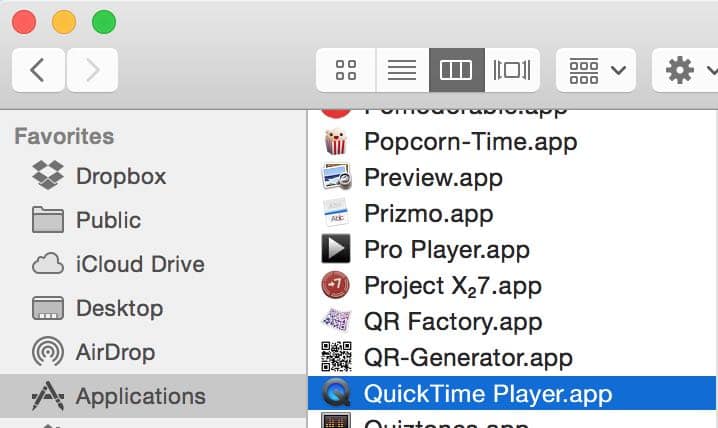Select the column view button

[x=457, y=70]
